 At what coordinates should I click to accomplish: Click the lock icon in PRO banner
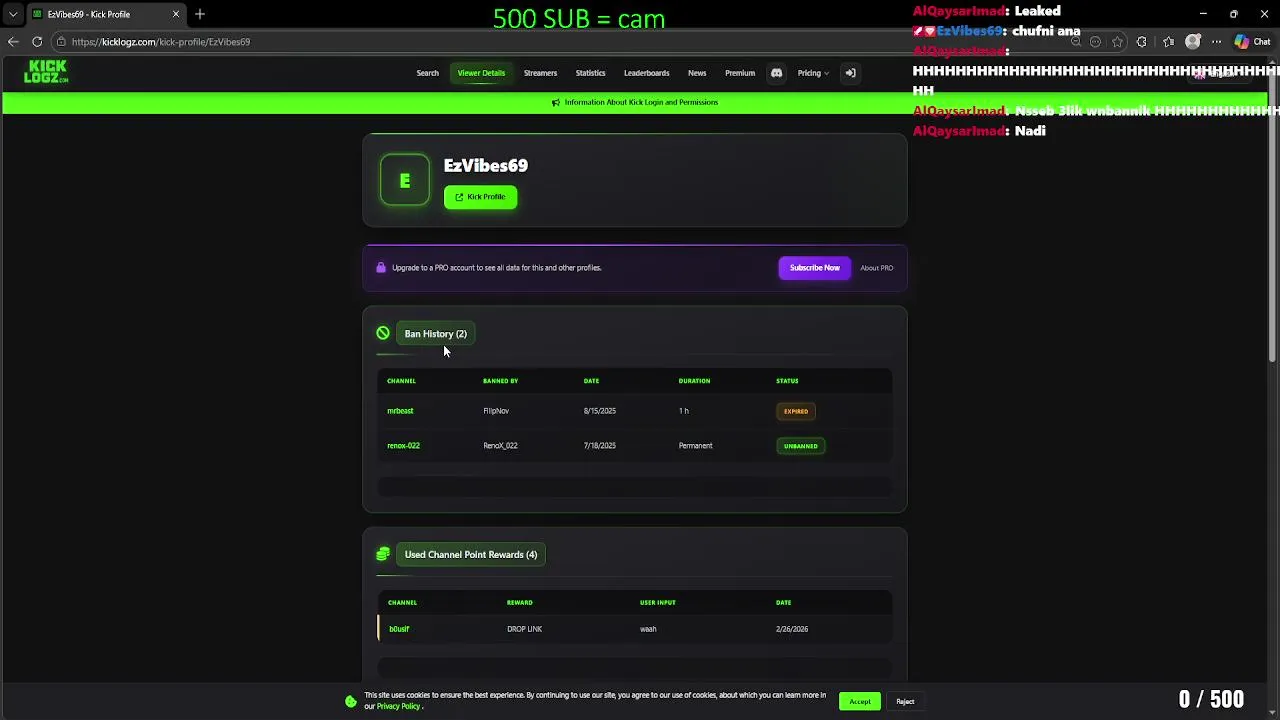(x=381, y=268)
